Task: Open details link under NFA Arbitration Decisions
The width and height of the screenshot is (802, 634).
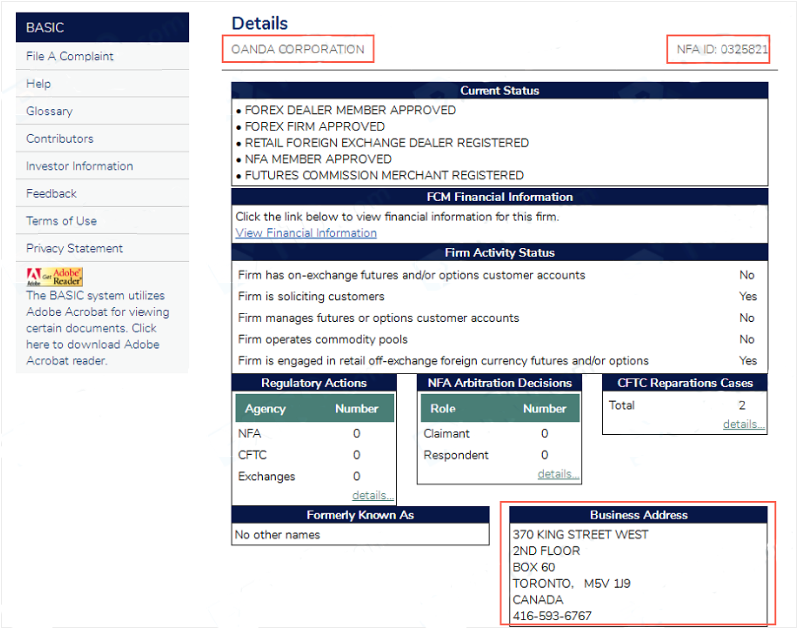Action: (x=559, y=474)
